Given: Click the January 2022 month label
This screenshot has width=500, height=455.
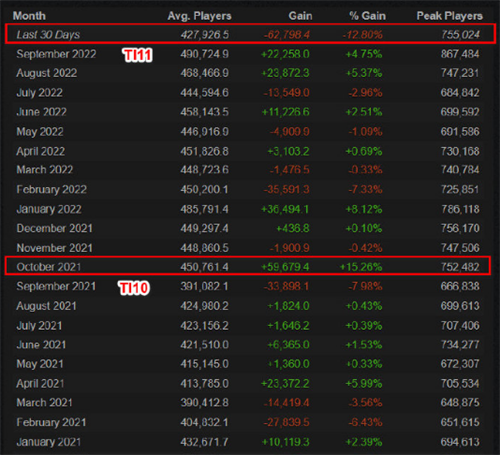Looking at the screenshot, I should point(49,209).
